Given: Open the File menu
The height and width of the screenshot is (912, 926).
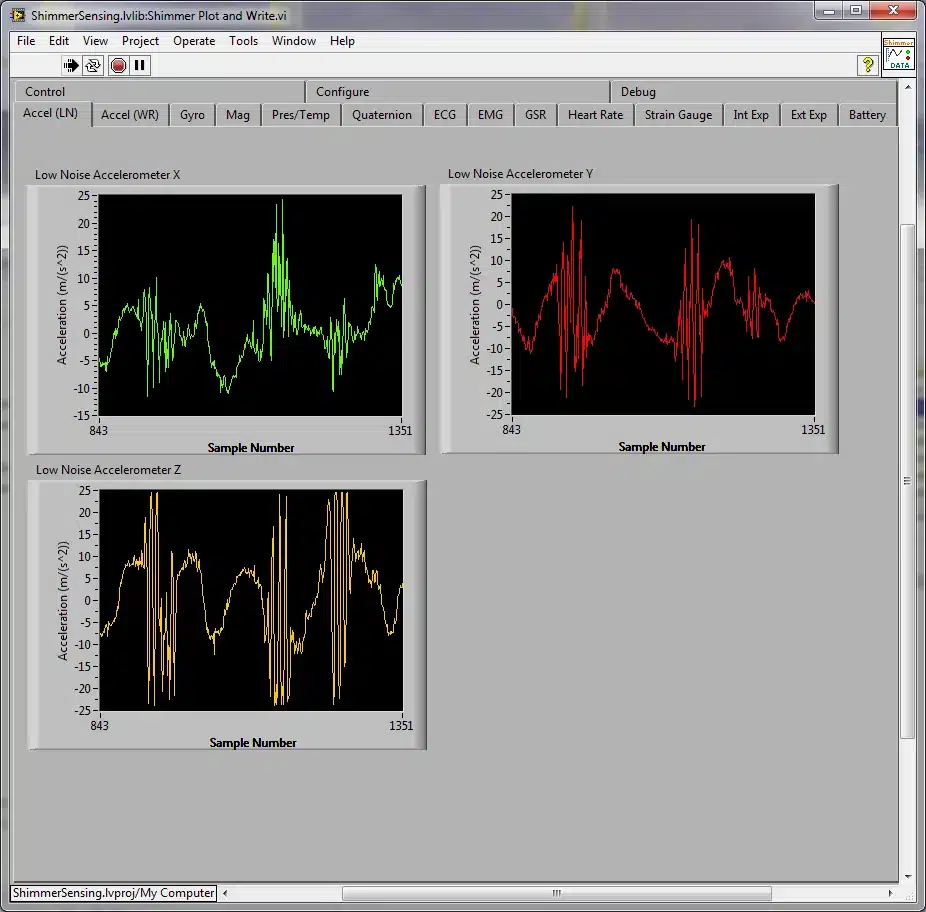Looking at the screenshot, I should coord(26,41).
